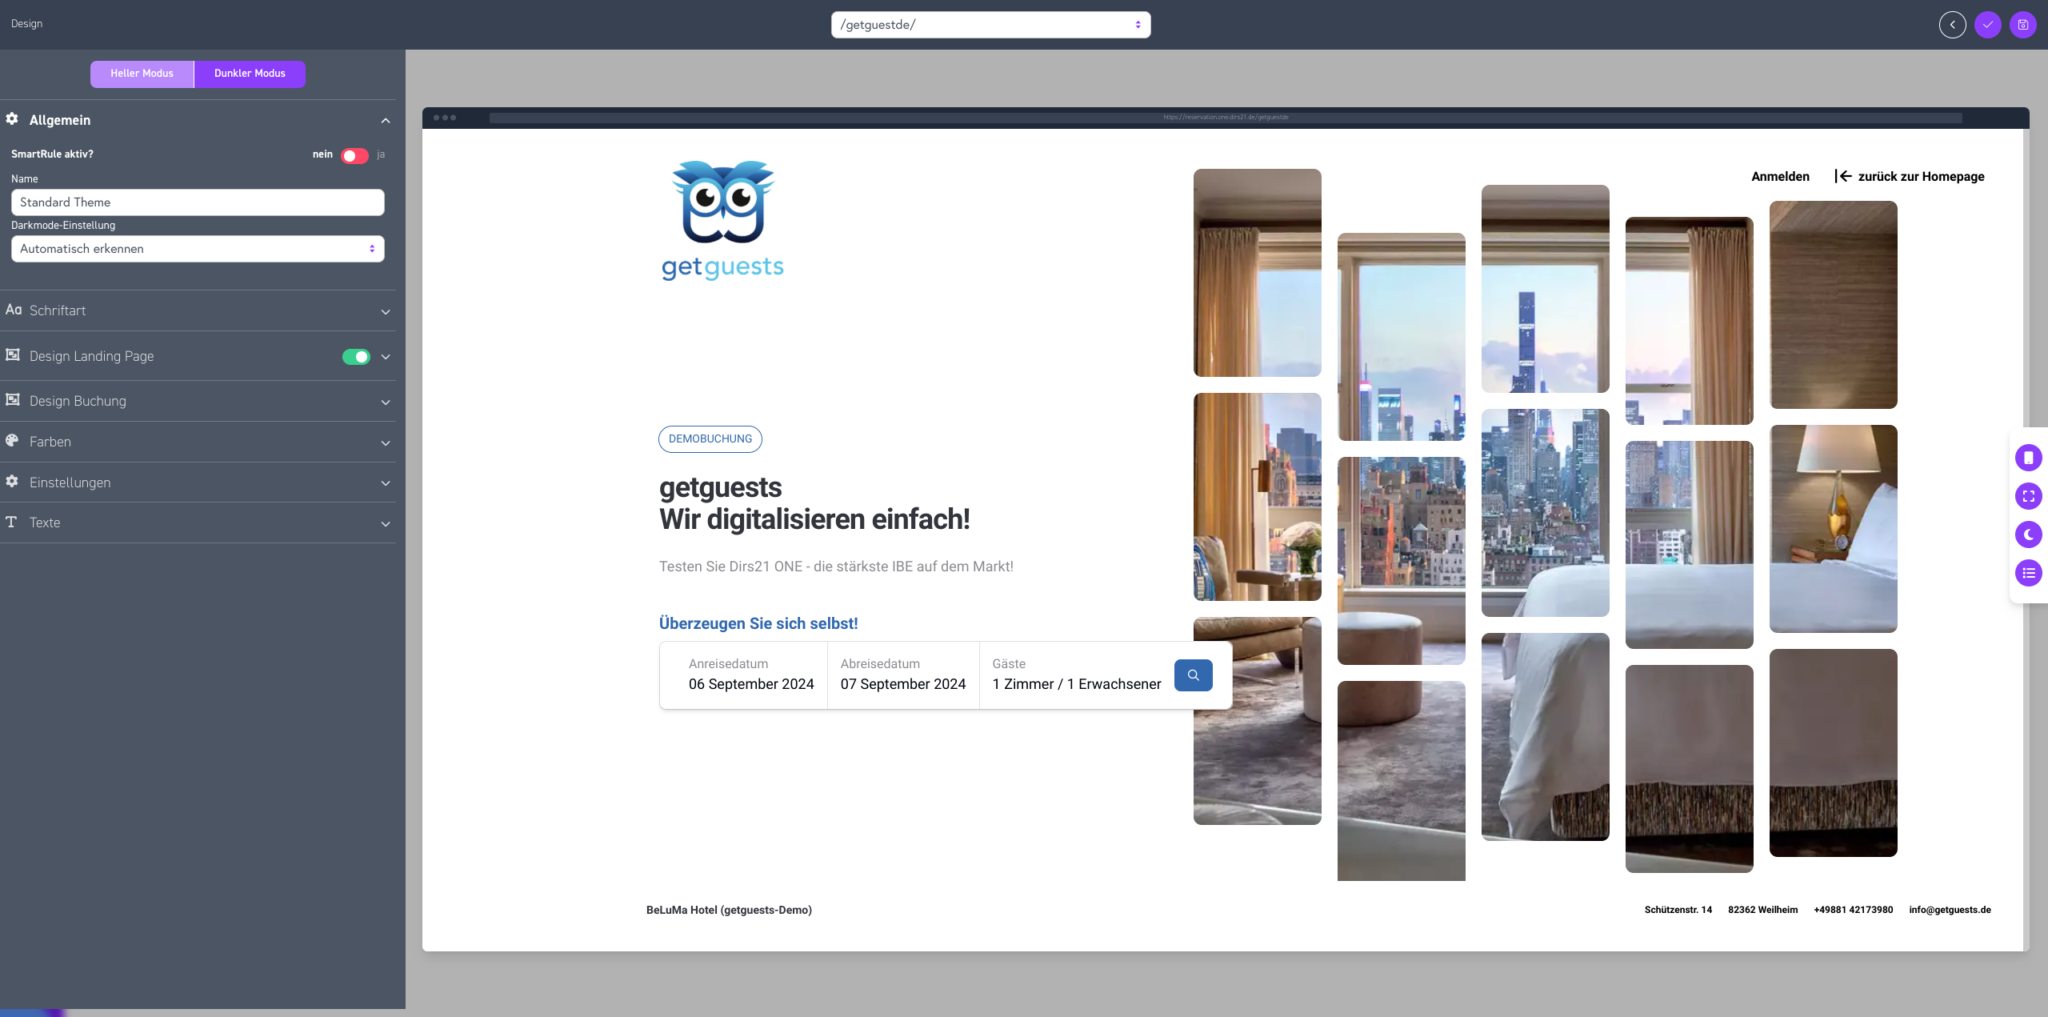The width and height of the screenshot is (2048, 1017).
Task: Click the Name field with Standard Theme
Action: [197, 202]
